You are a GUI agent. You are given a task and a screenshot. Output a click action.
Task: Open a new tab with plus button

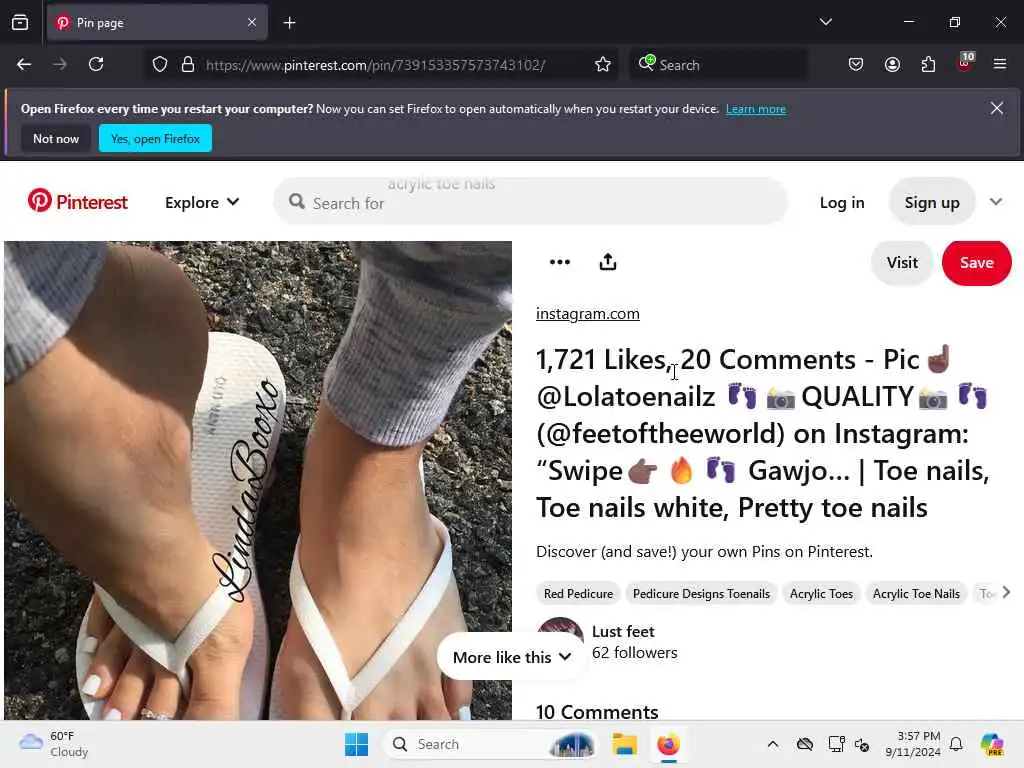289,23
